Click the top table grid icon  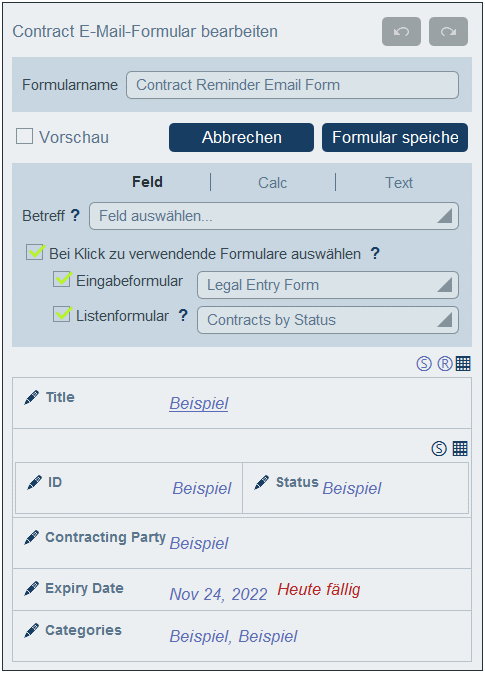(x=463, y=364)
